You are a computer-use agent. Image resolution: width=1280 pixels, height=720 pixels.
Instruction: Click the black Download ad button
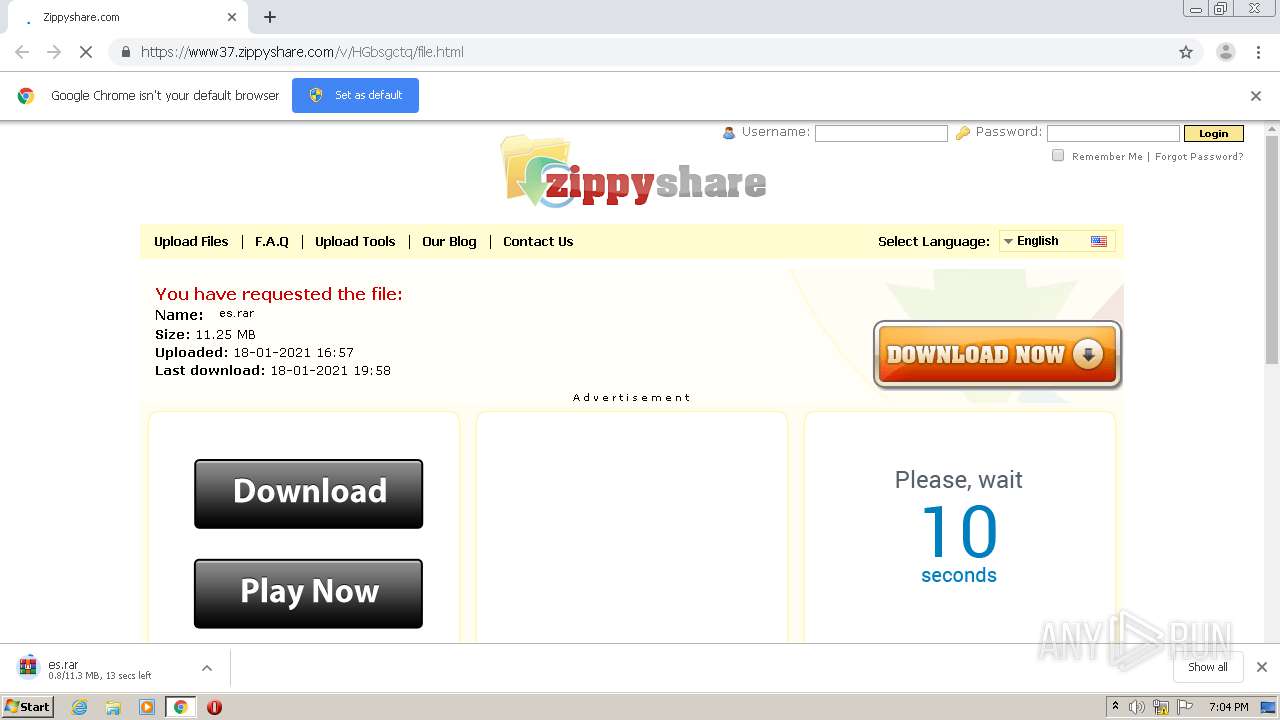tap(308, 494)
